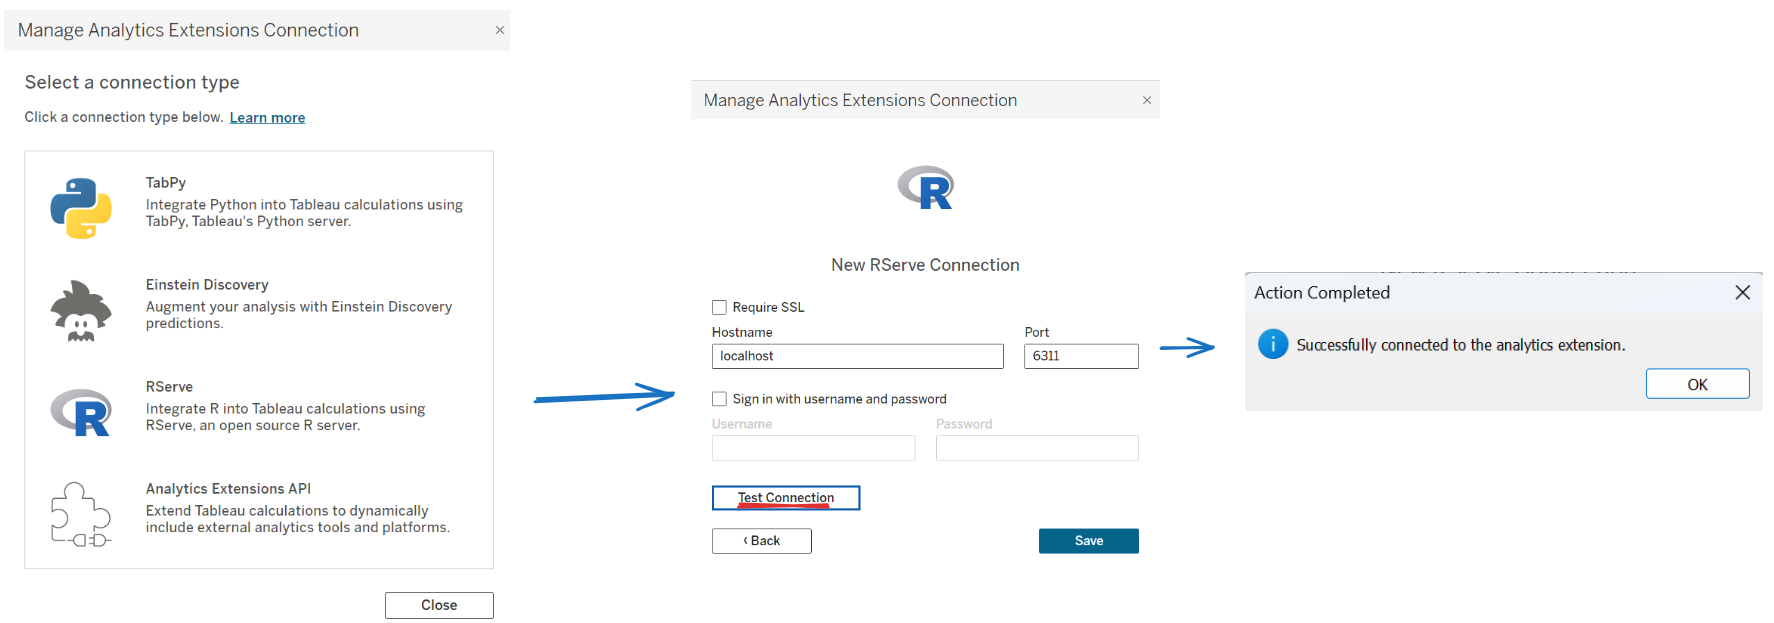Click the 'New RServe Connection' heading
This screenshot has height=623, width=1774.
926,265
